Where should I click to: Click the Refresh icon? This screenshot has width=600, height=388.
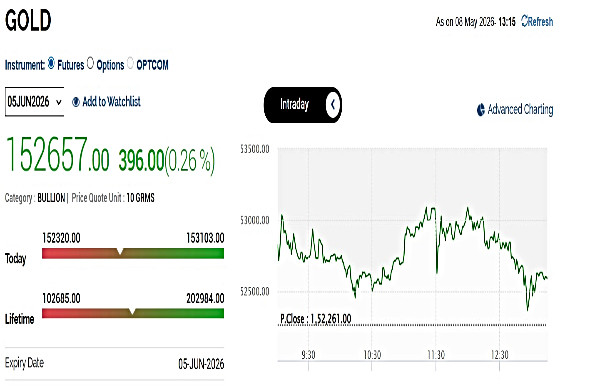pos(524,21)
